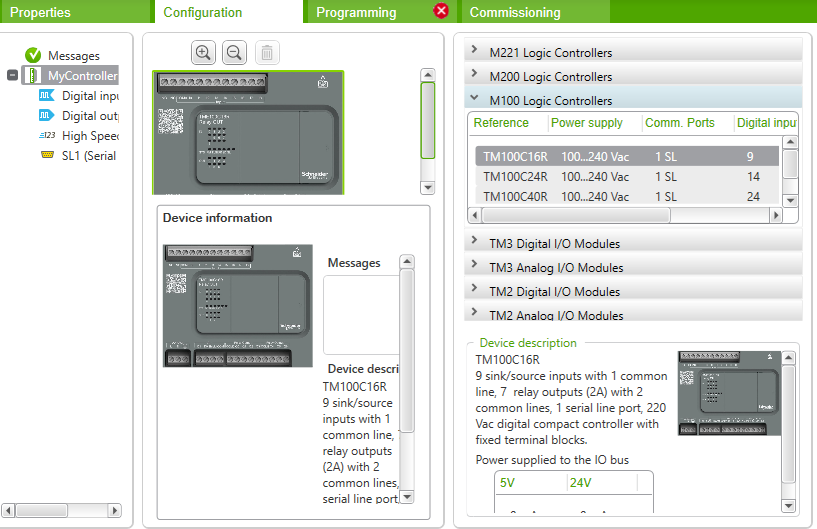Collapse M100 Logic Controllers section
Screen dimensions: 817x529
coord(474,97)
